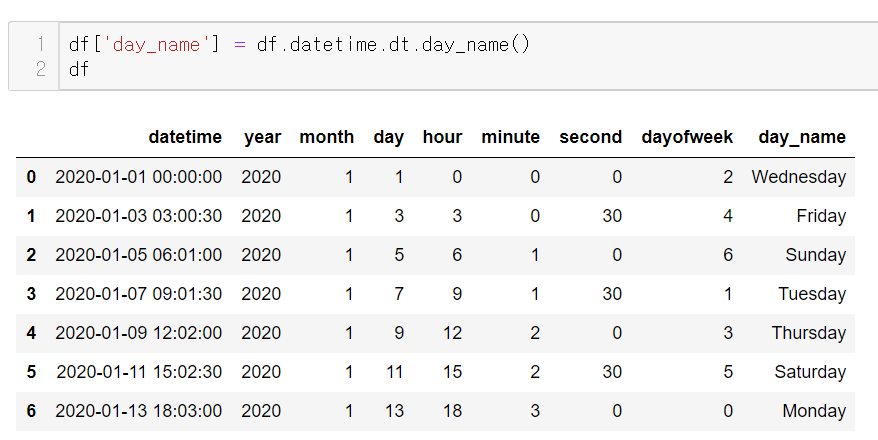Click the second value 30 in Tuesday row

click(612, 294)
